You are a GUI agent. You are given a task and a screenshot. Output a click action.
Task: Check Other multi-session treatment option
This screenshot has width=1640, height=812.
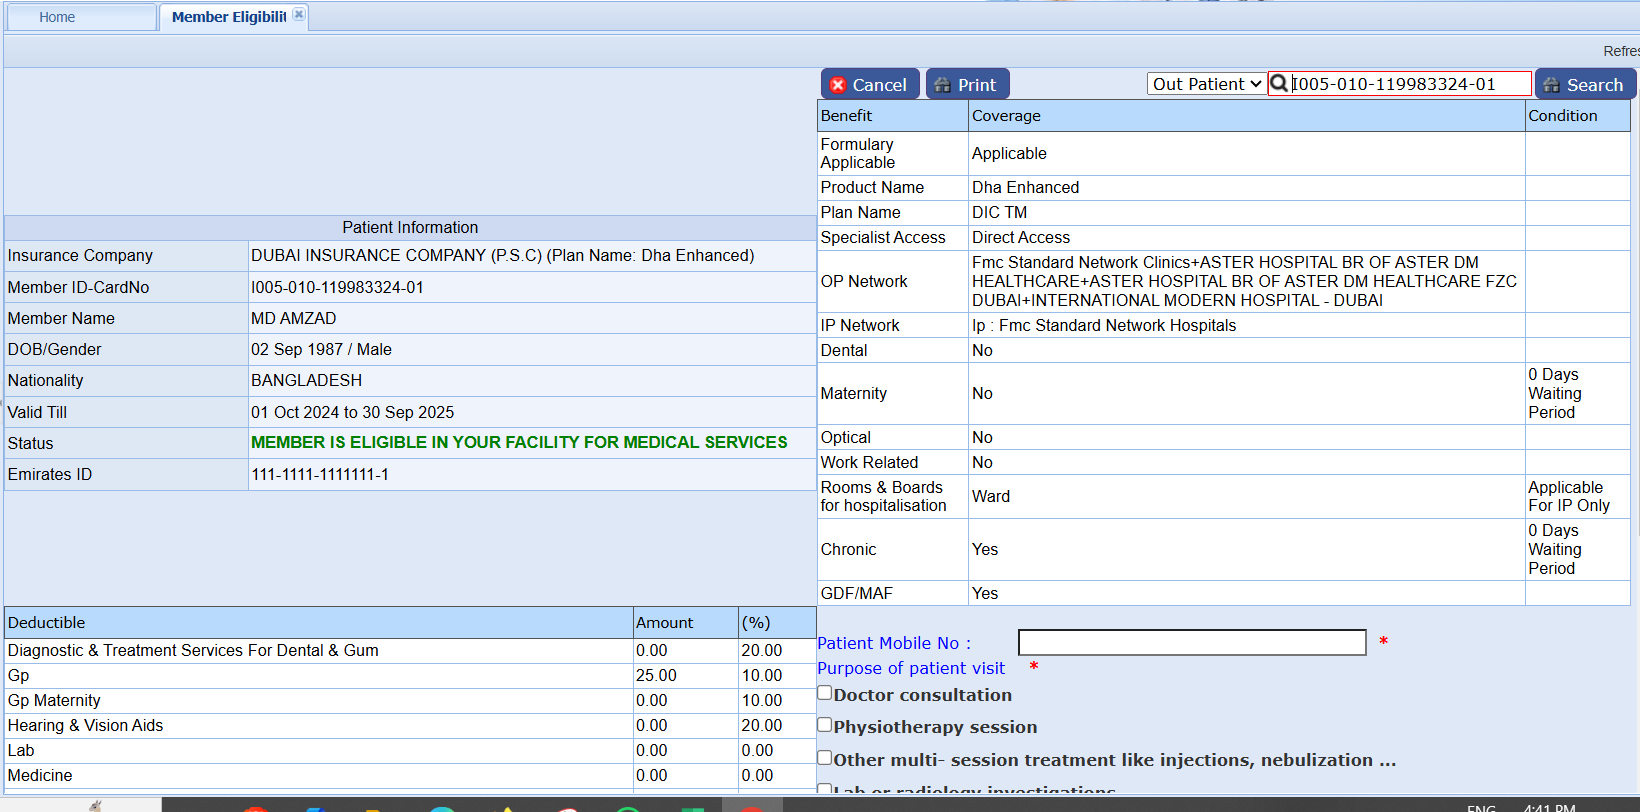coord(825,758)
